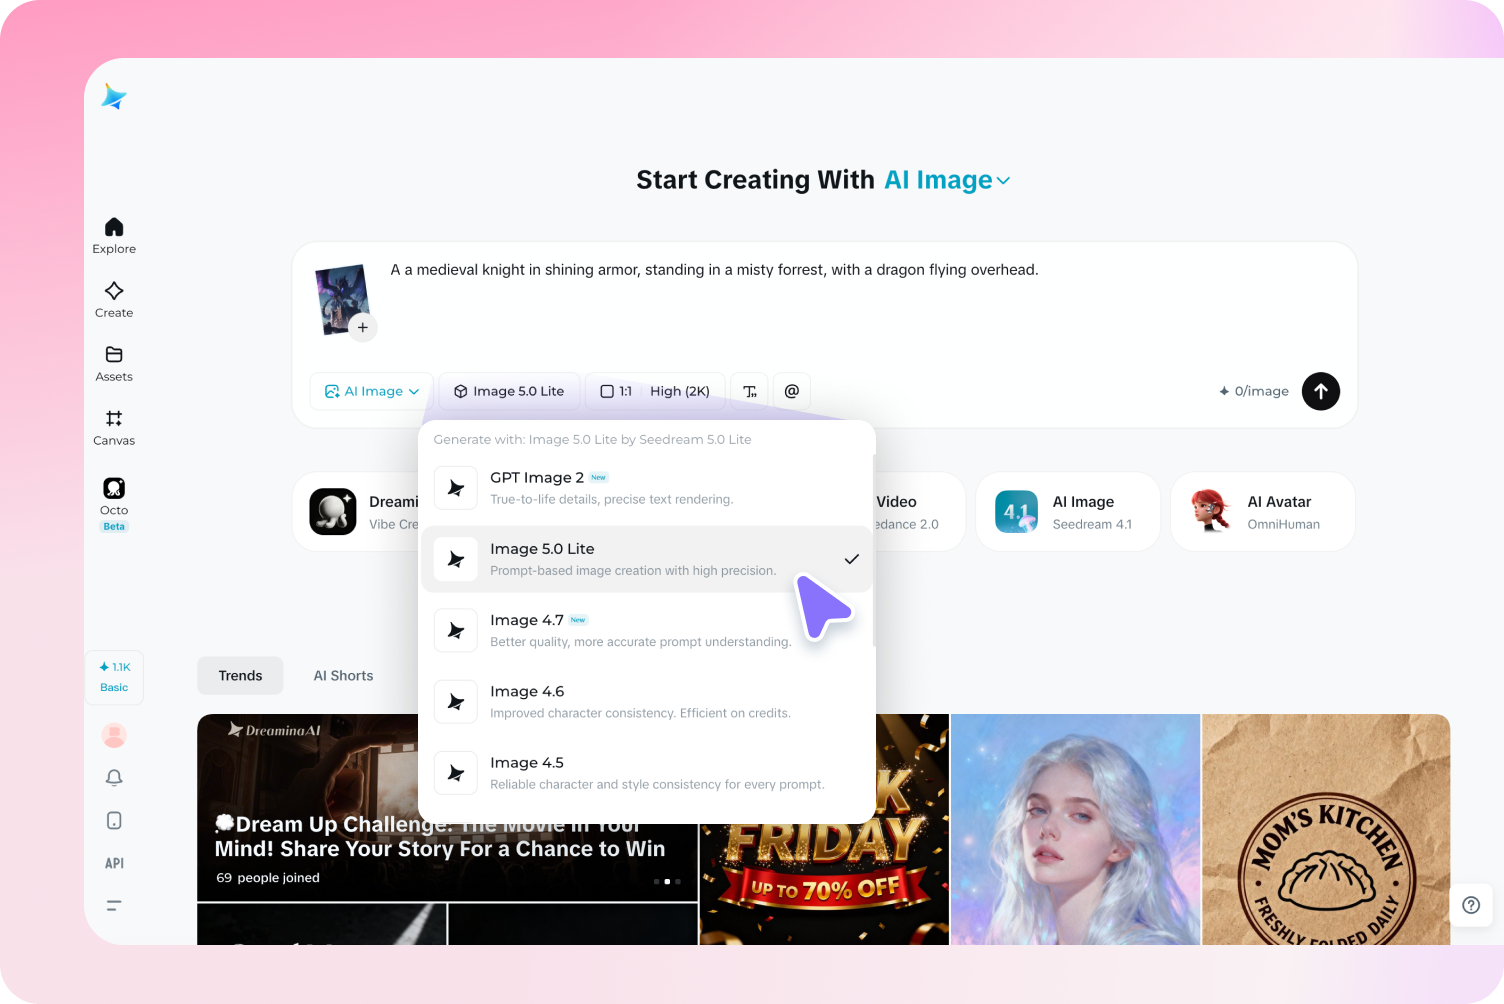Expand the AI Image heading dropdown
This screenshot has width=1504, height=1004.
click(948, 180)
